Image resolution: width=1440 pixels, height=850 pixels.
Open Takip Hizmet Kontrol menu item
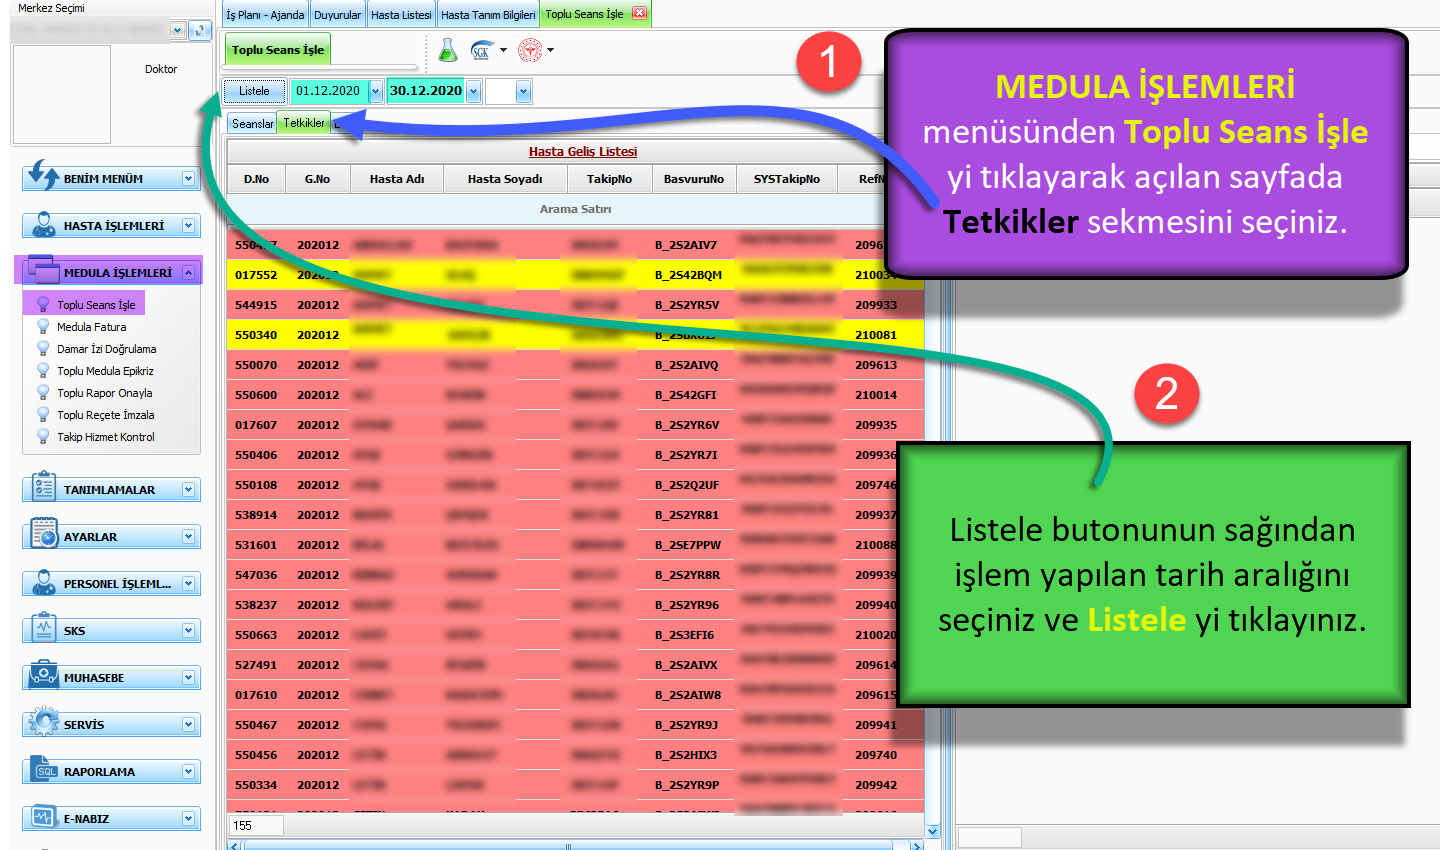click(105, 436)
